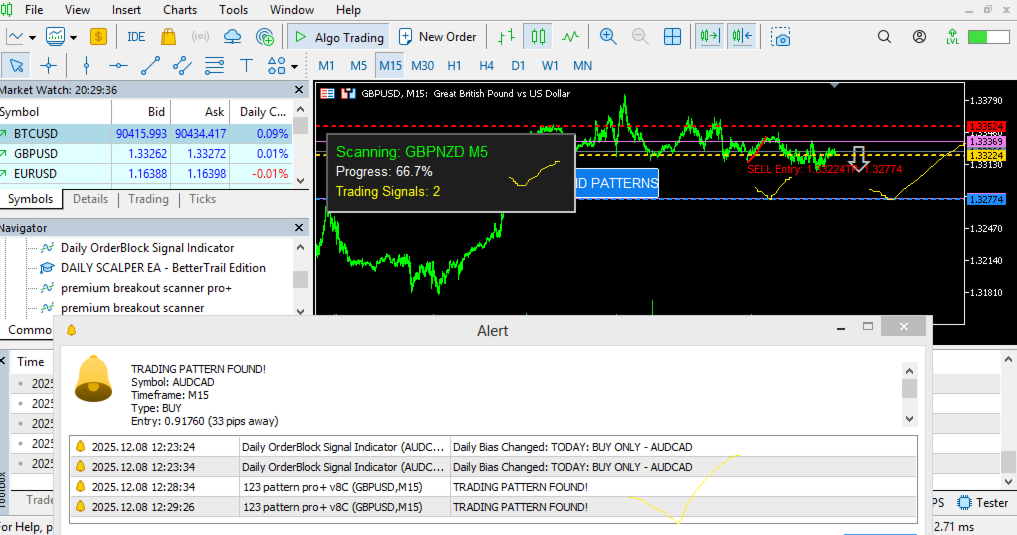Click alert message scroll down arrow

point(909,419)
